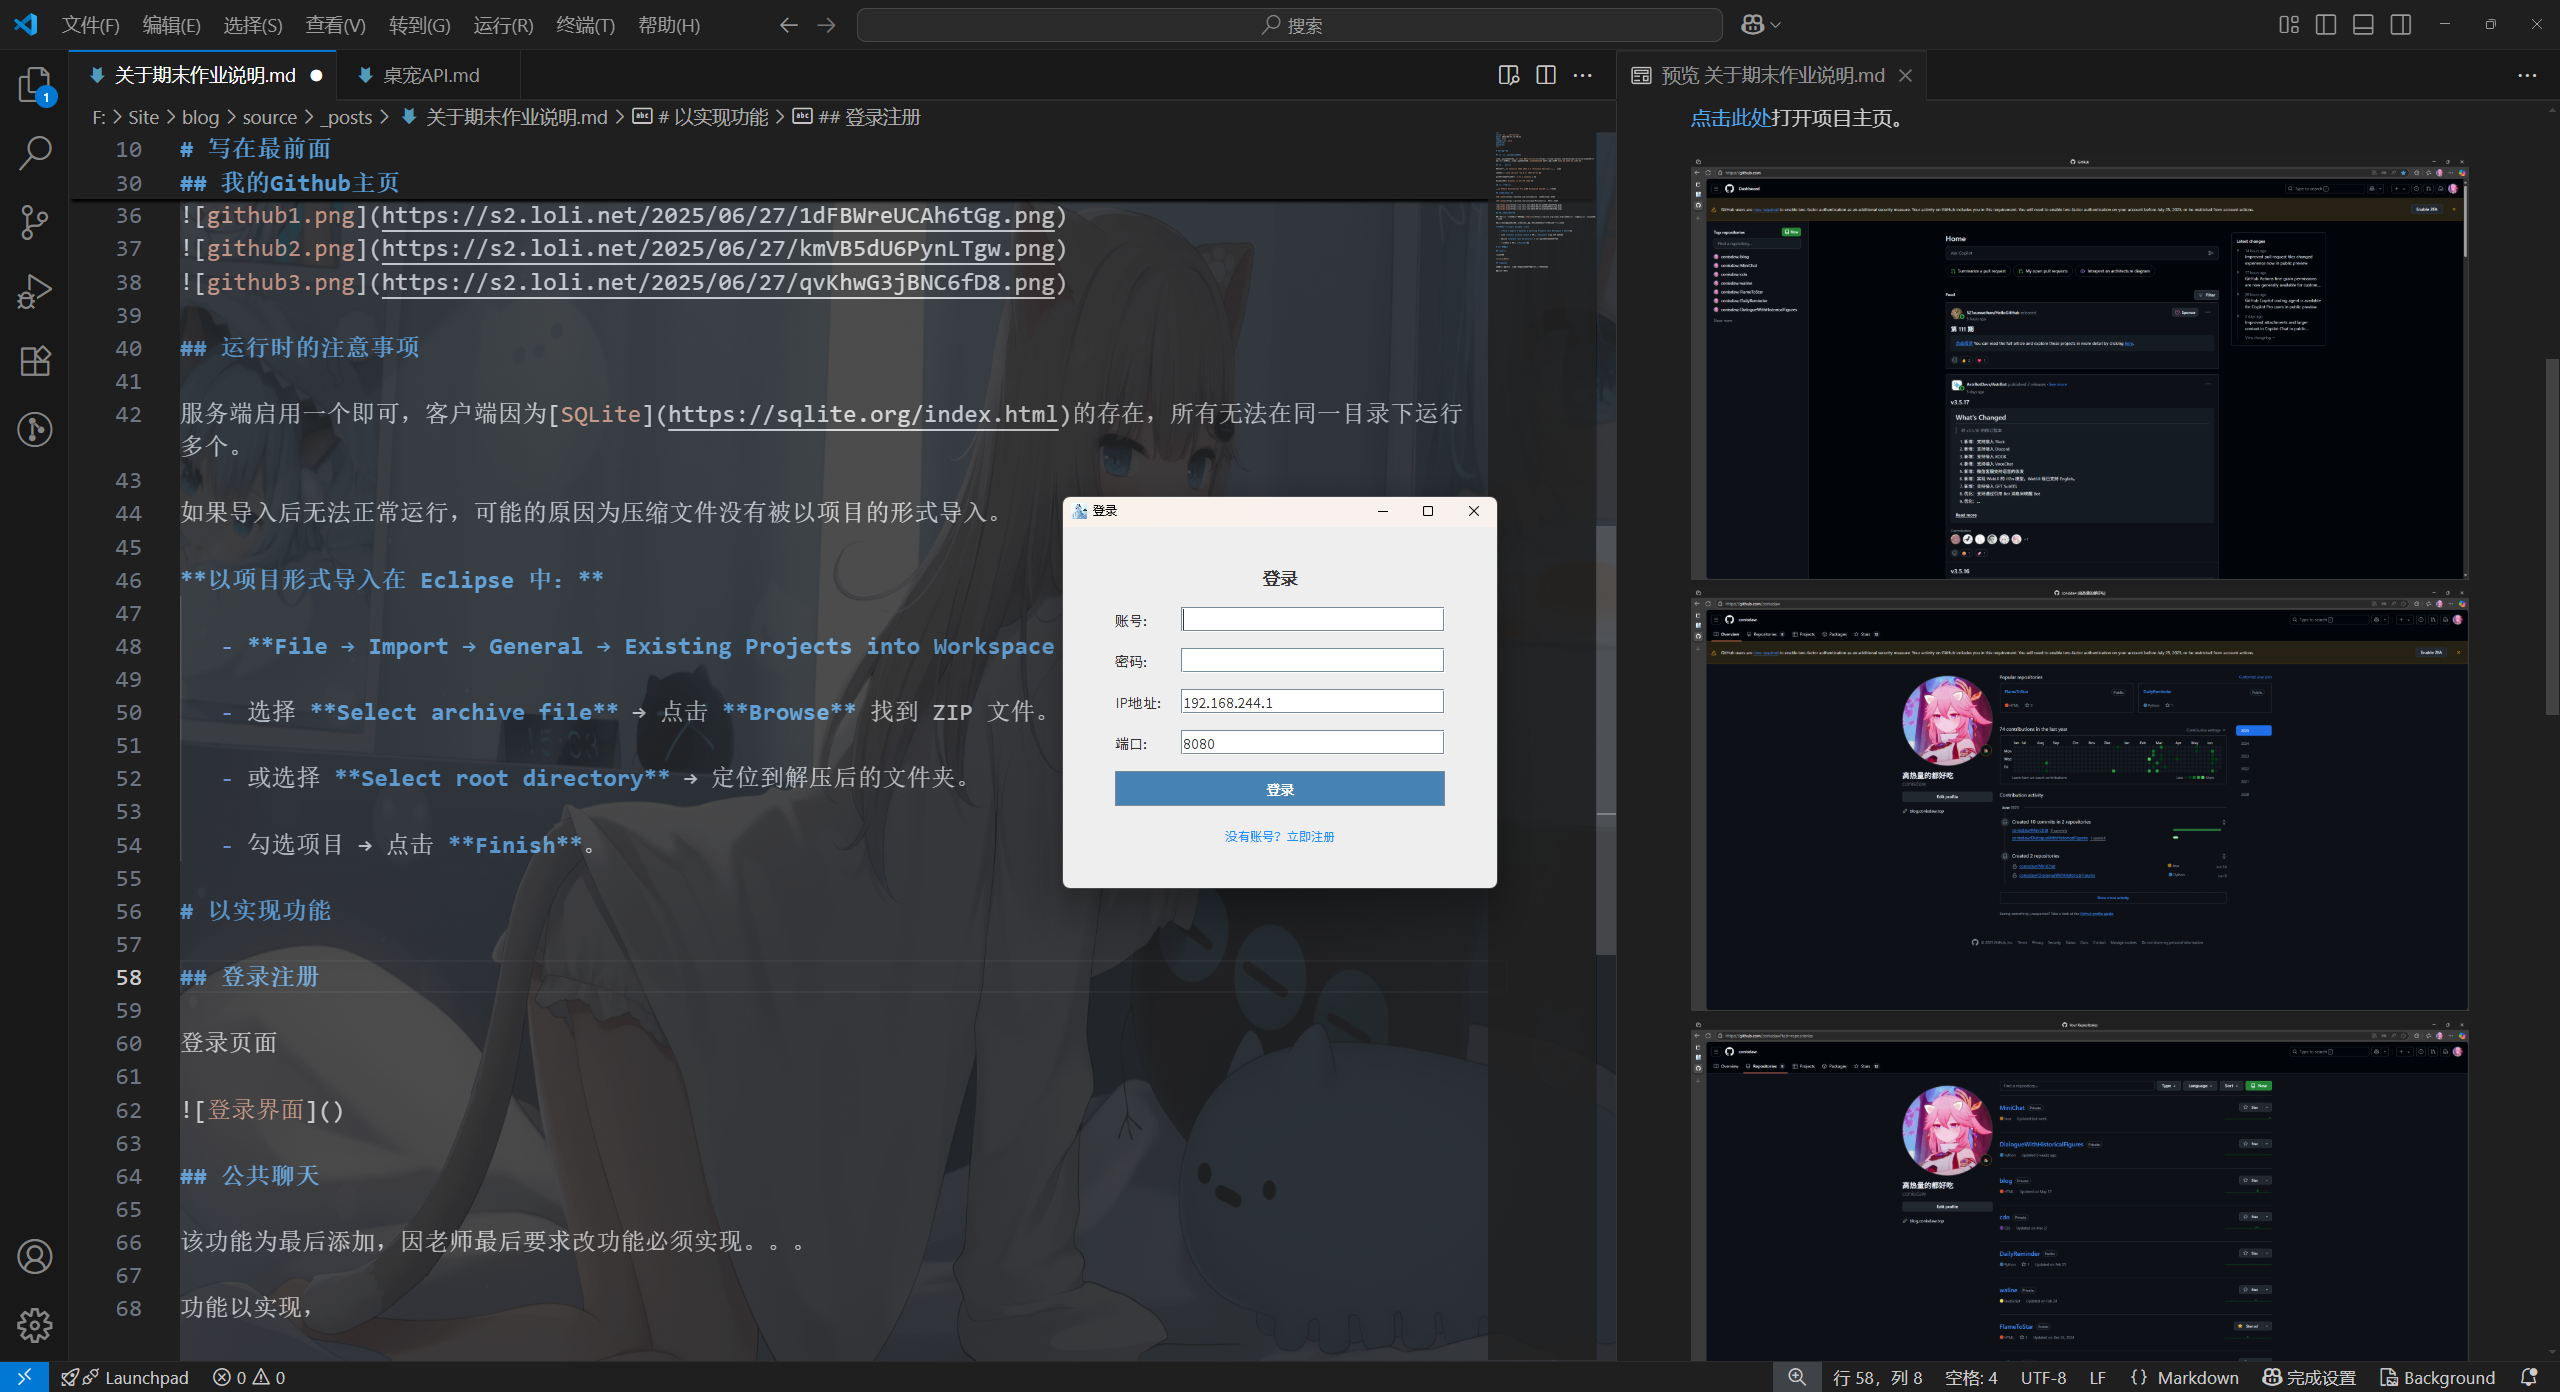This screenshot has width=2560, height=1392.
Task: Toggle the secondary side bar layout button
Action: (x=2400, y=25)
